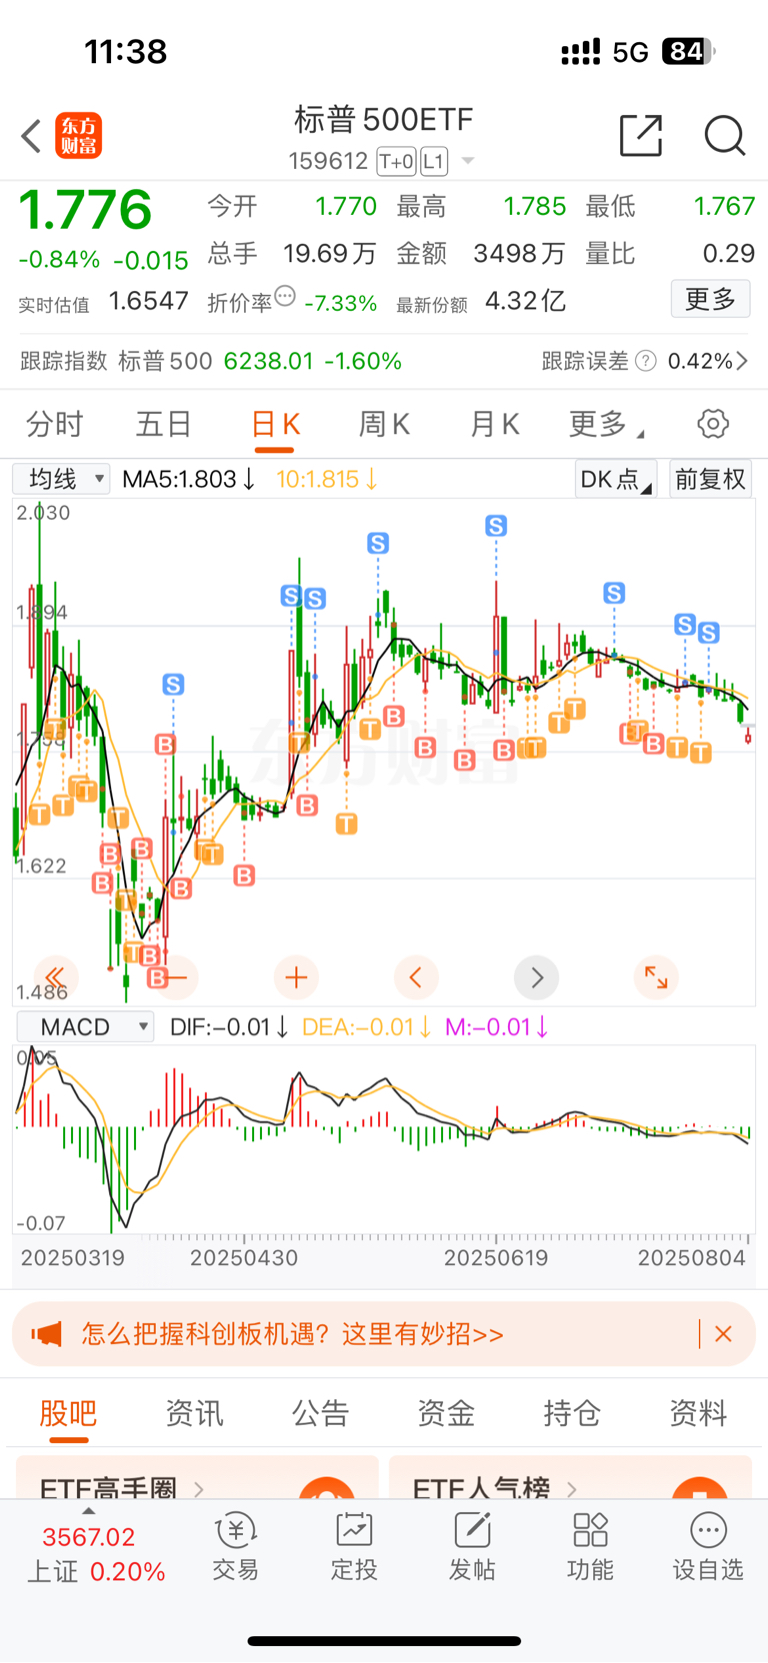This screenshot has height=1663, width=768.
Task: Expand the 更多 chart period menu
Action: pos(606,425)
